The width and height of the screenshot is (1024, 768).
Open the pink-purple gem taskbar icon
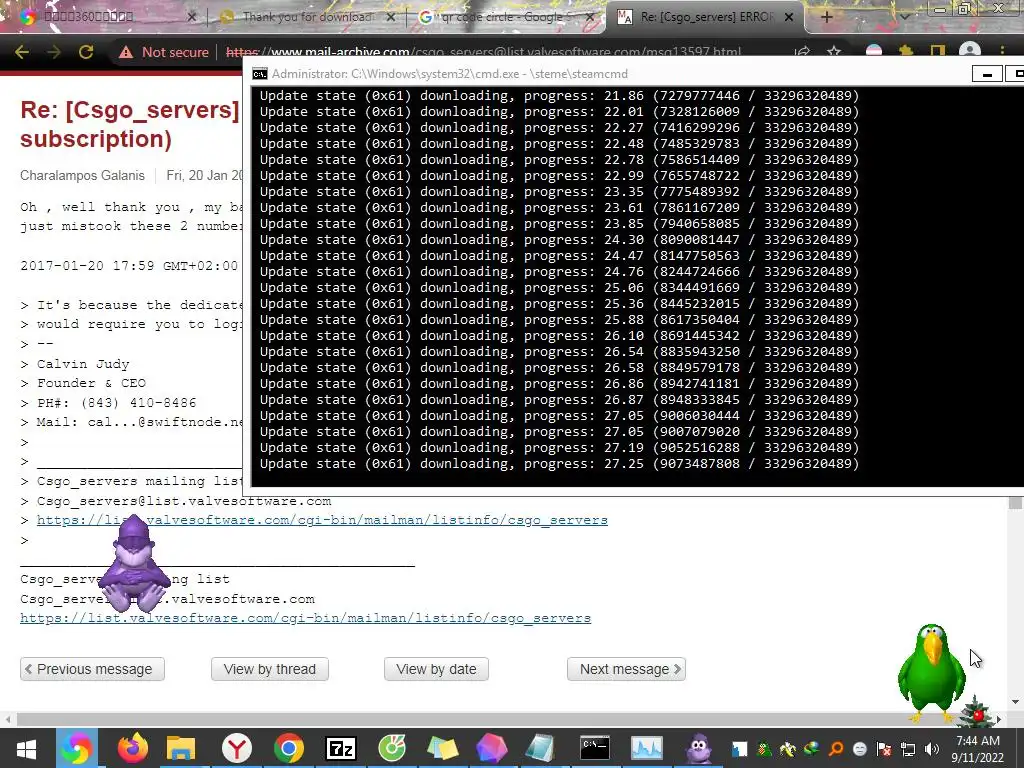(492, 748)
